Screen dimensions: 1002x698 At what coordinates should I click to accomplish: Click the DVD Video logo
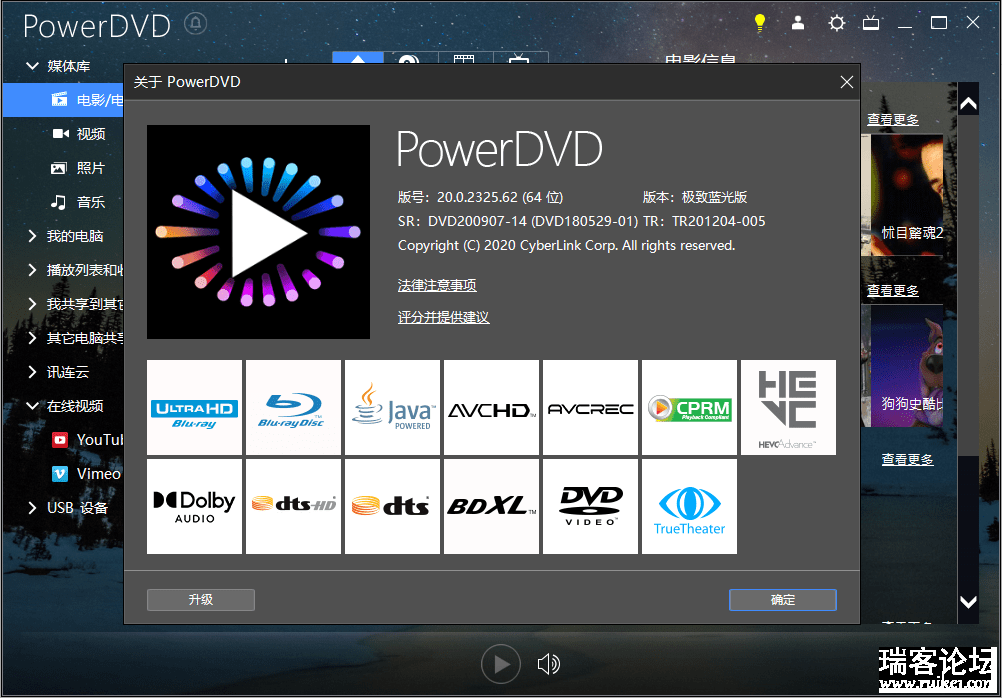tap(590, 506)
